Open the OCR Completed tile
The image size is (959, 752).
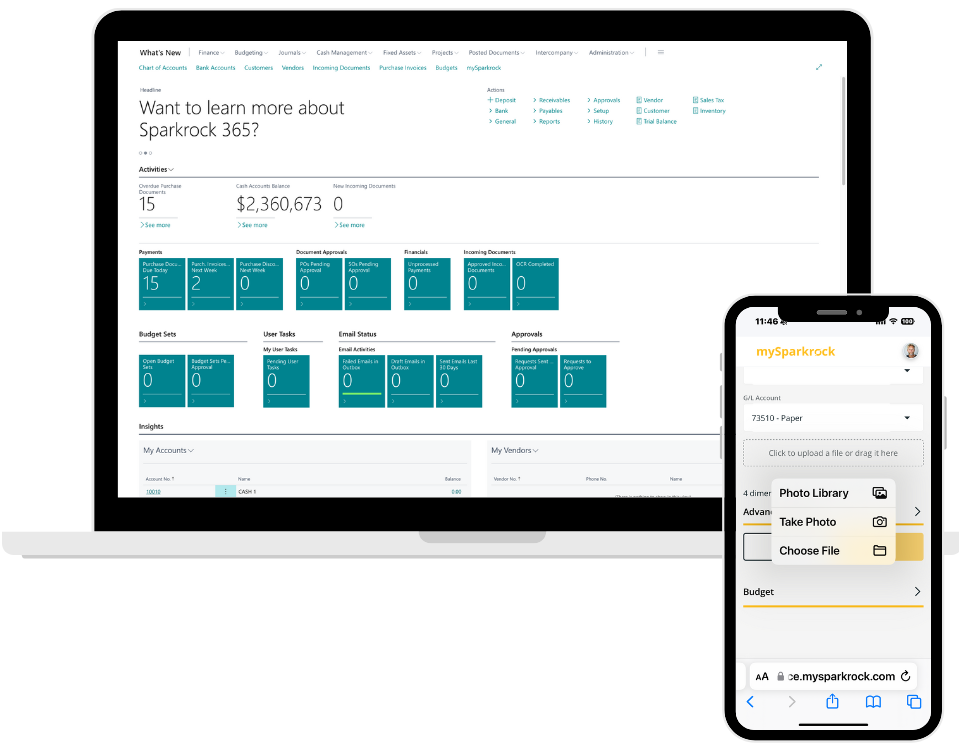point(535,284)
